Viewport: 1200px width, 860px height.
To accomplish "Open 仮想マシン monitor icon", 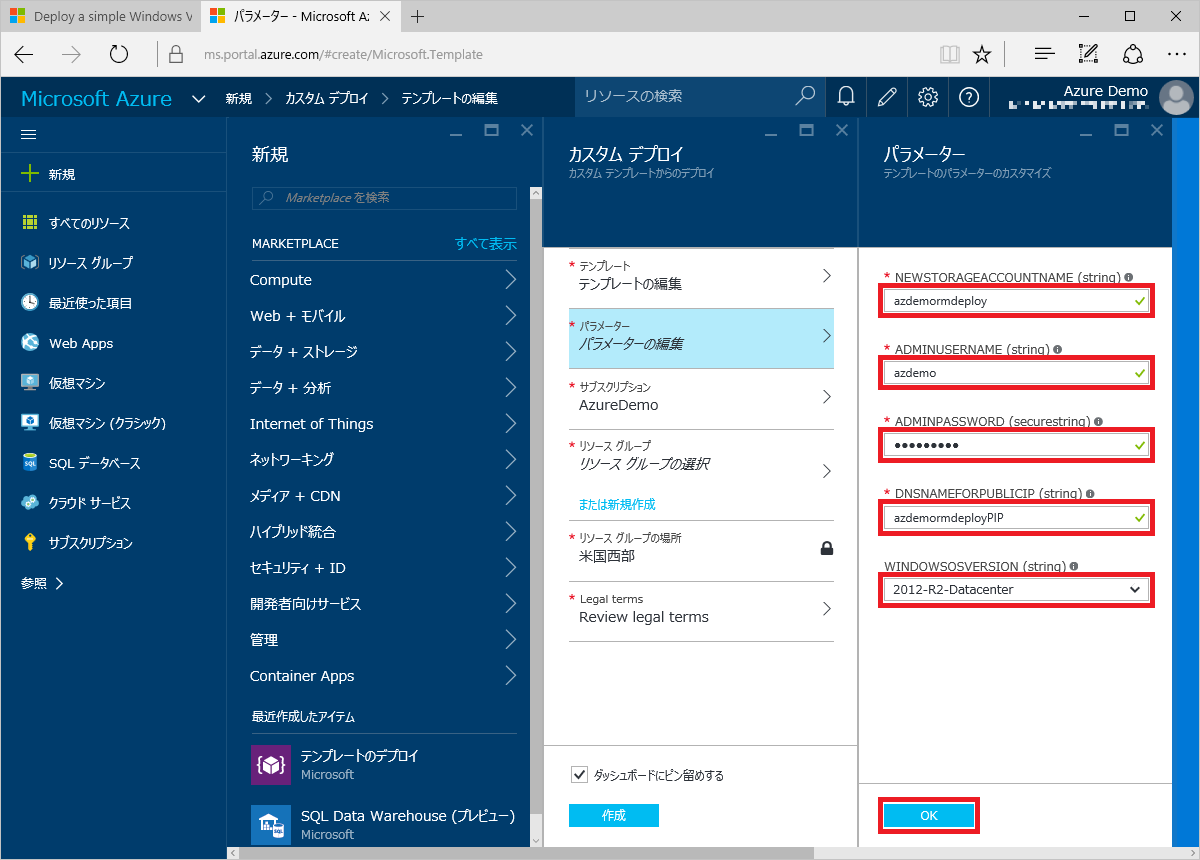I will pyautogui.click(x=30, y=383).
